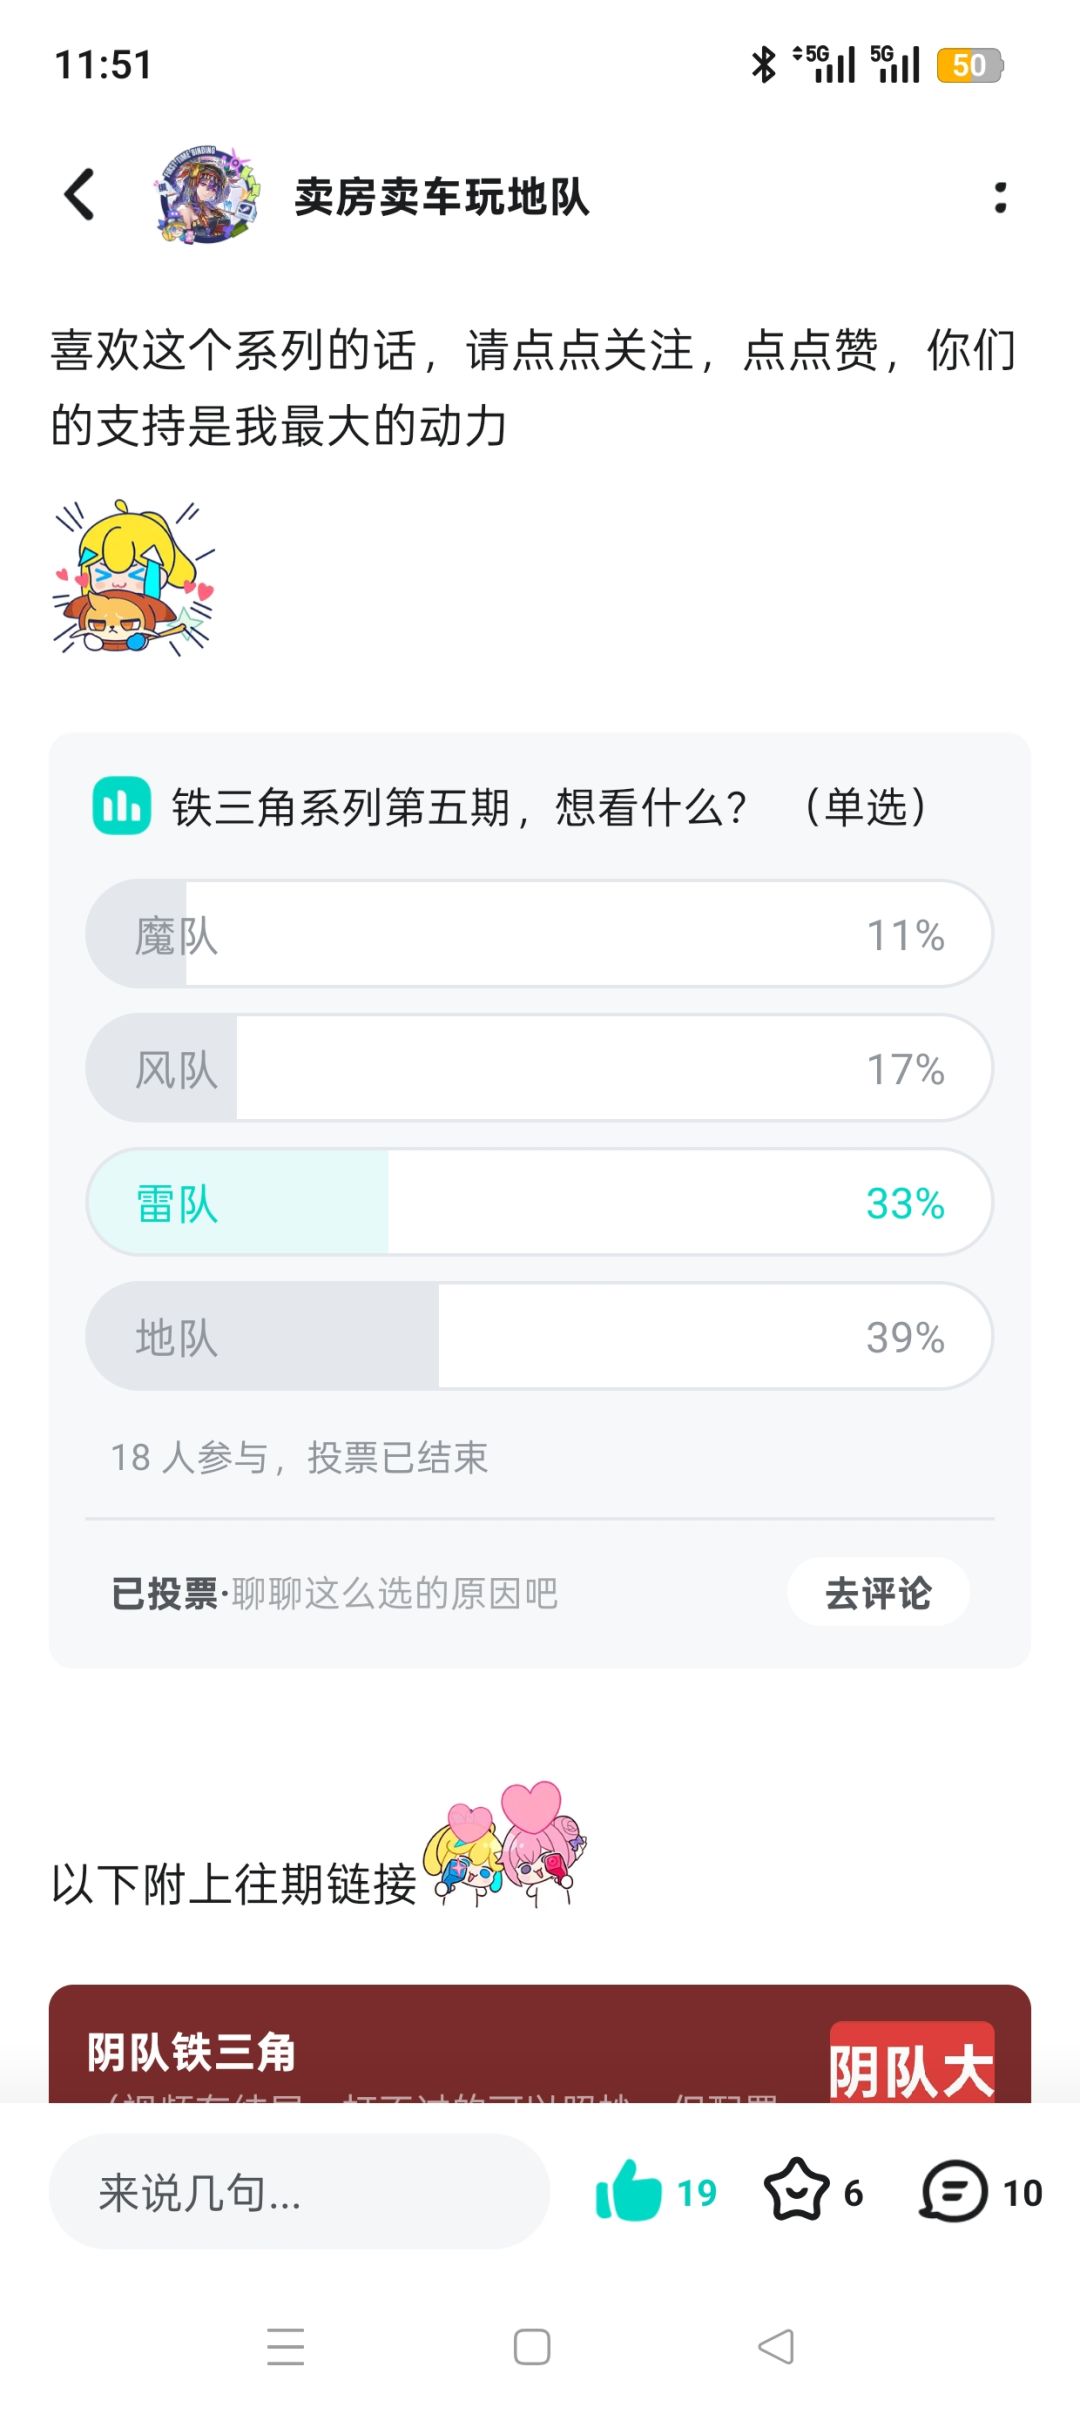Tap the back arrow icon
Screen dimensions: 1080x2414
[x=80, y=194]
